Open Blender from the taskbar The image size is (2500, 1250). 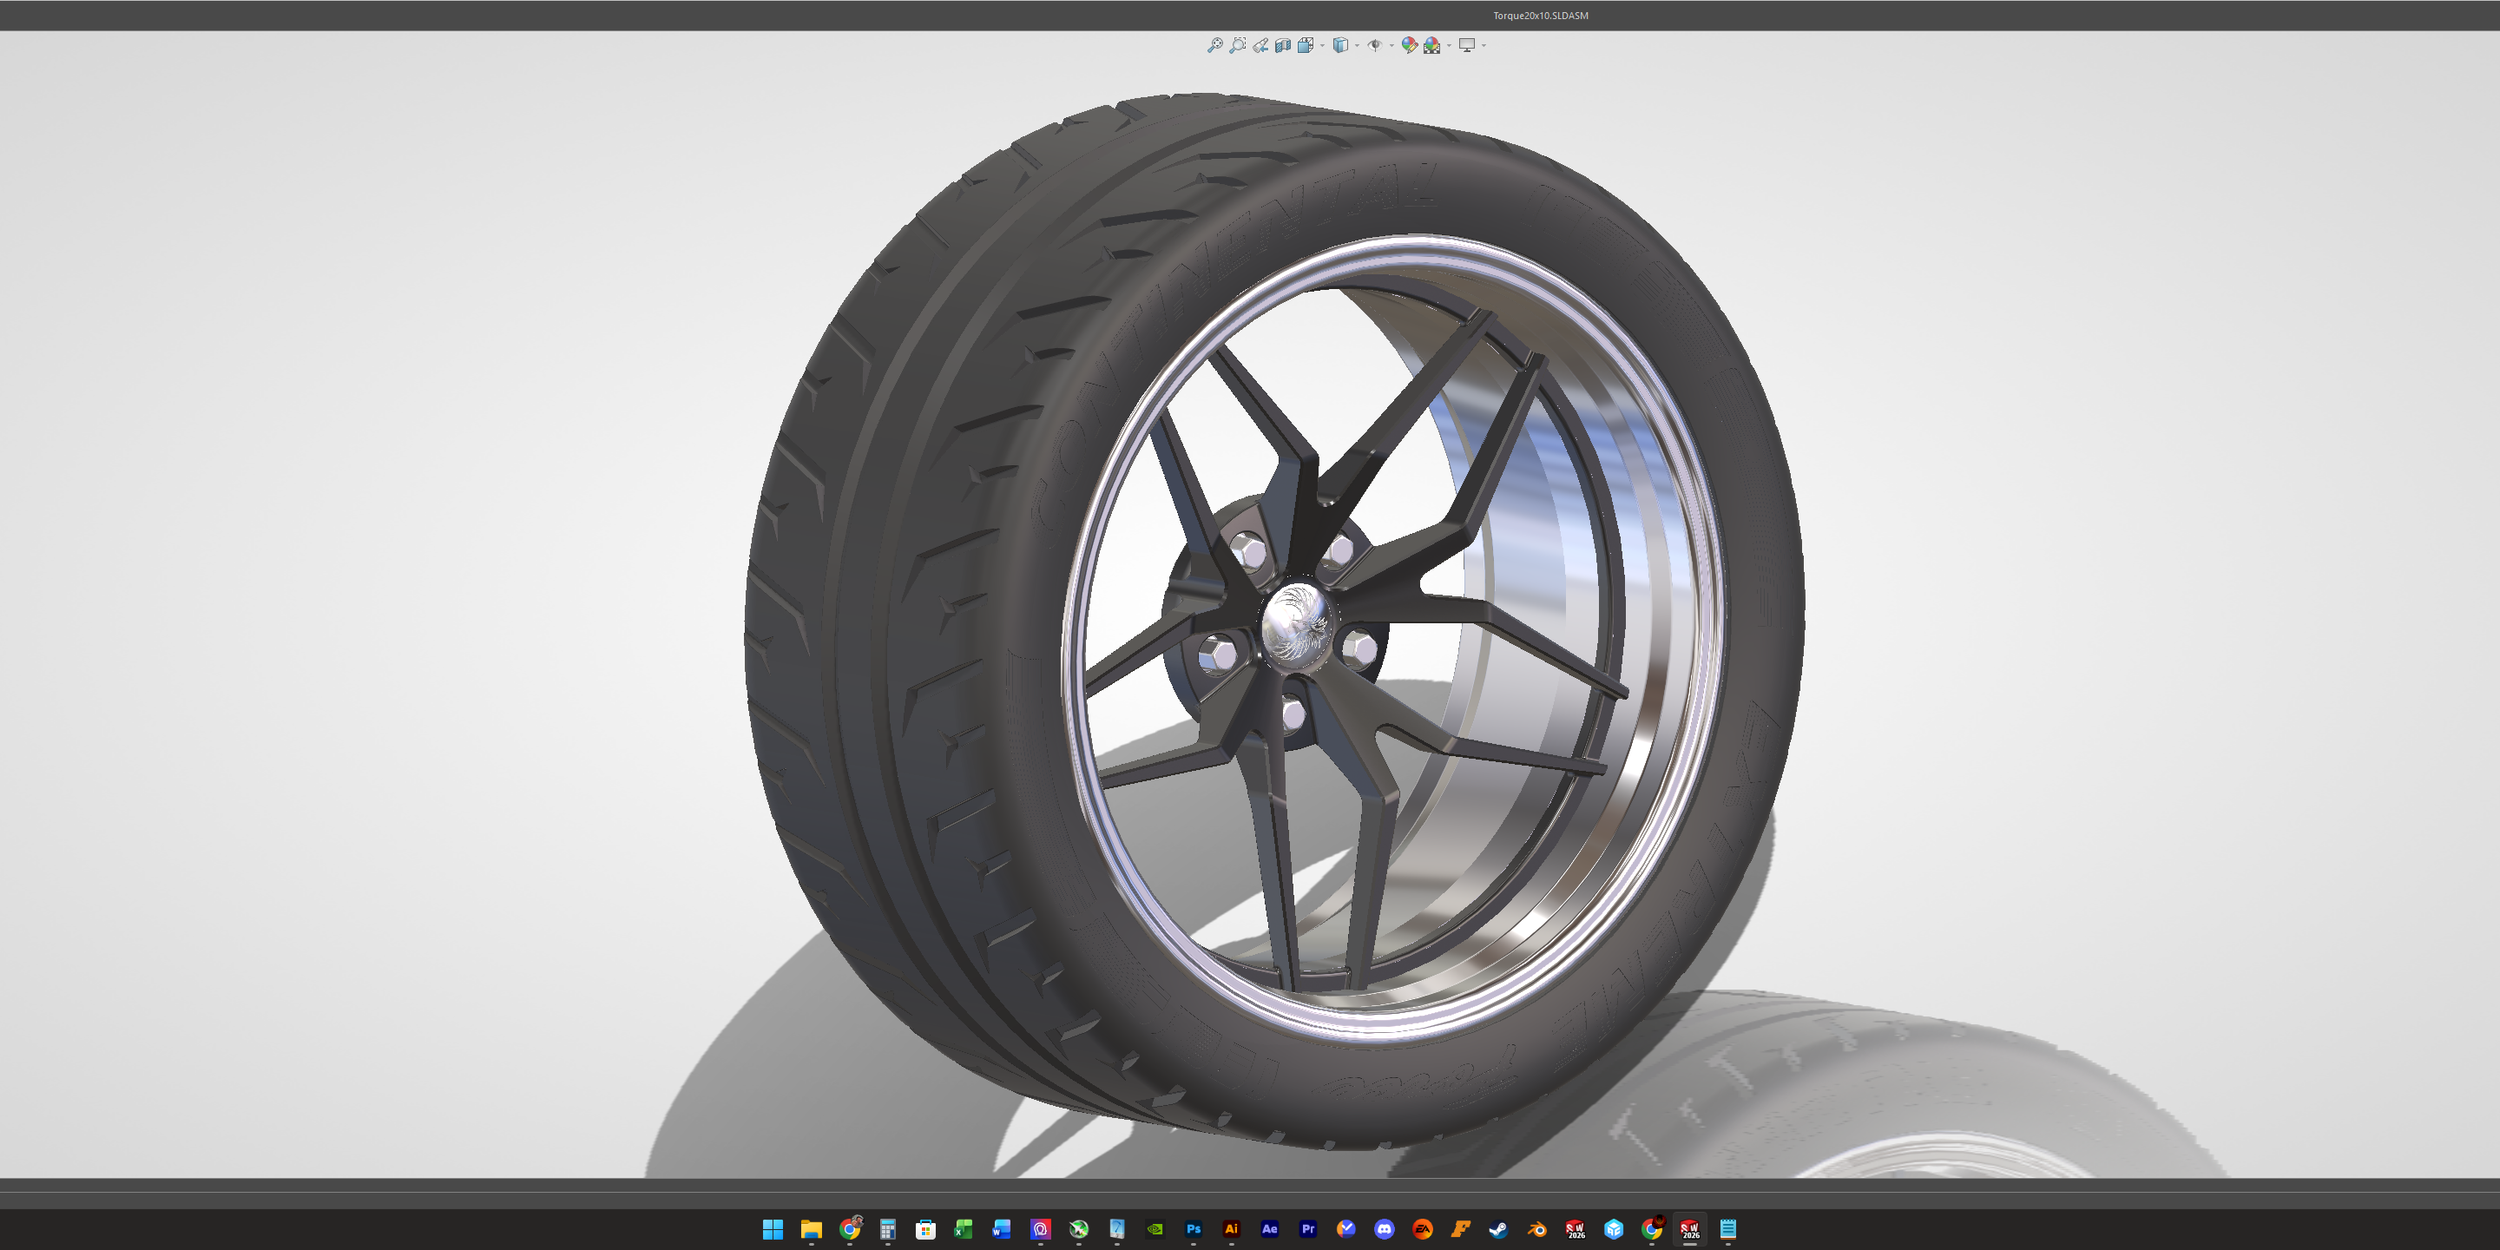click(1537, 1229)
